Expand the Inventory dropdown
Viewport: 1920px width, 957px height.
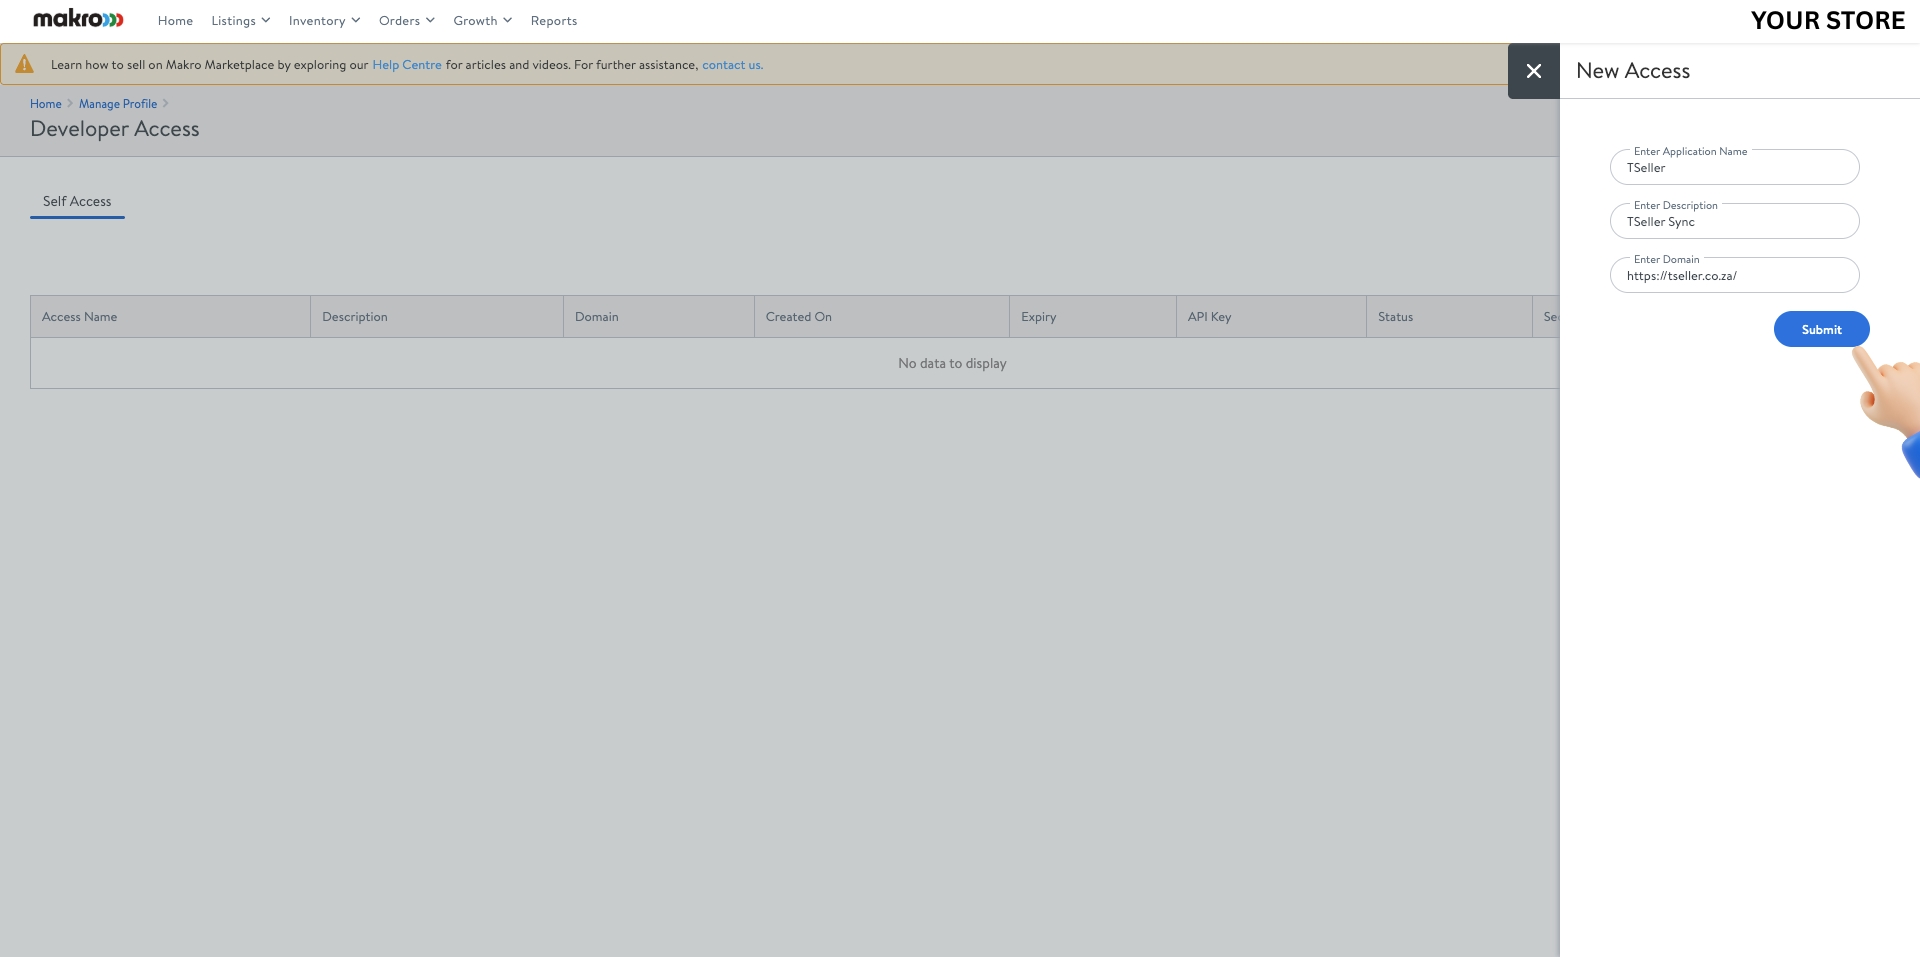(x=322, y=20)
